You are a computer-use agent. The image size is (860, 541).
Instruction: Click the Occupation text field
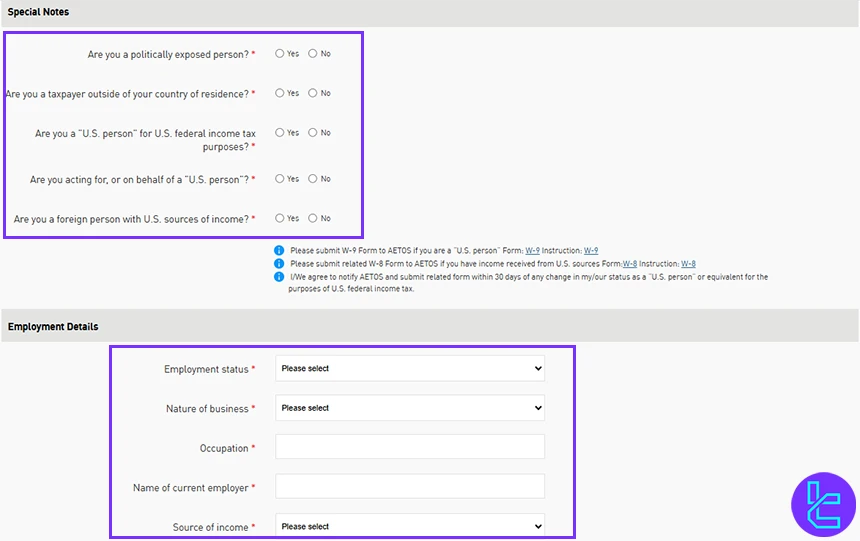410,447
